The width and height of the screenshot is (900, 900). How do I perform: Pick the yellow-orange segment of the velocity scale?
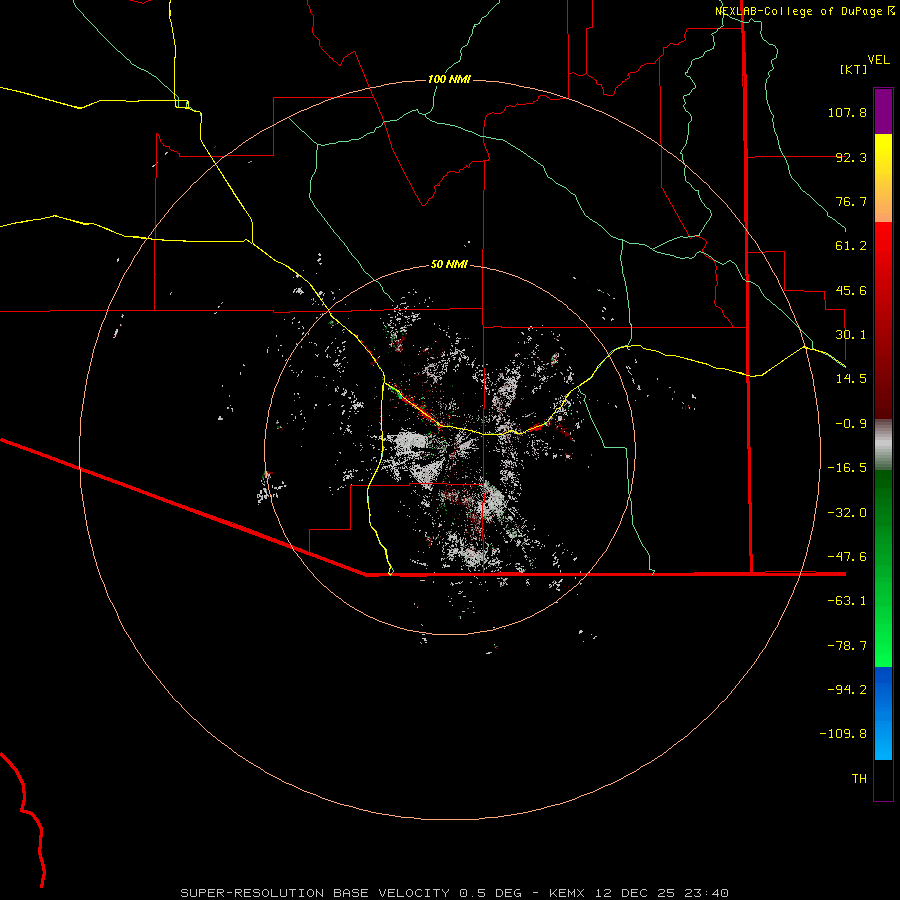(x=883, y=178)
